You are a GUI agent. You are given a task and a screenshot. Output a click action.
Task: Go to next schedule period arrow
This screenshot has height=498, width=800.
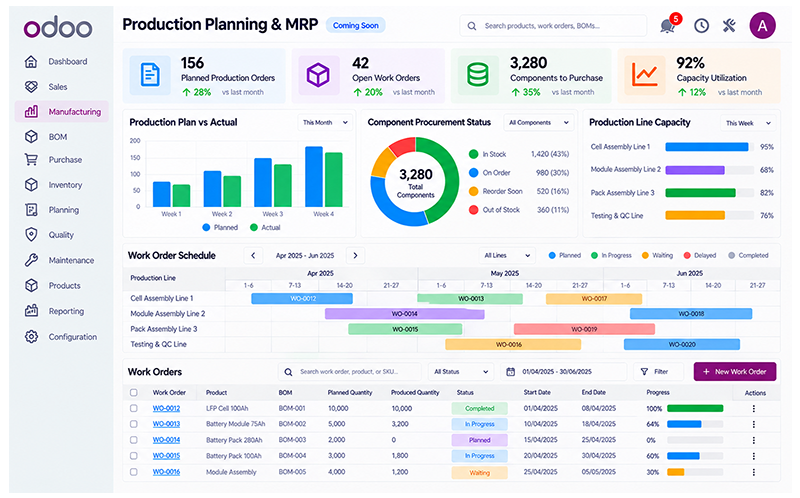[356, 256]
